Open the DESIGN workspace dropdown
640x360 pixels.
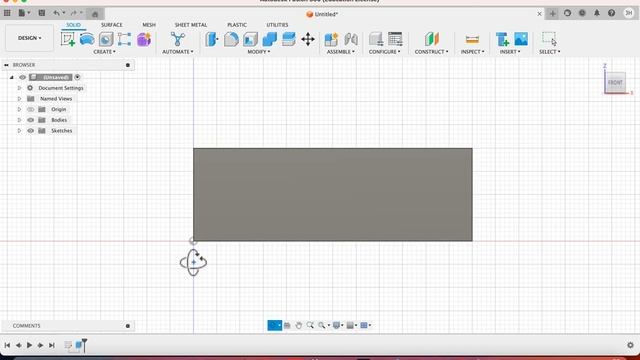(x=29, y=38)
